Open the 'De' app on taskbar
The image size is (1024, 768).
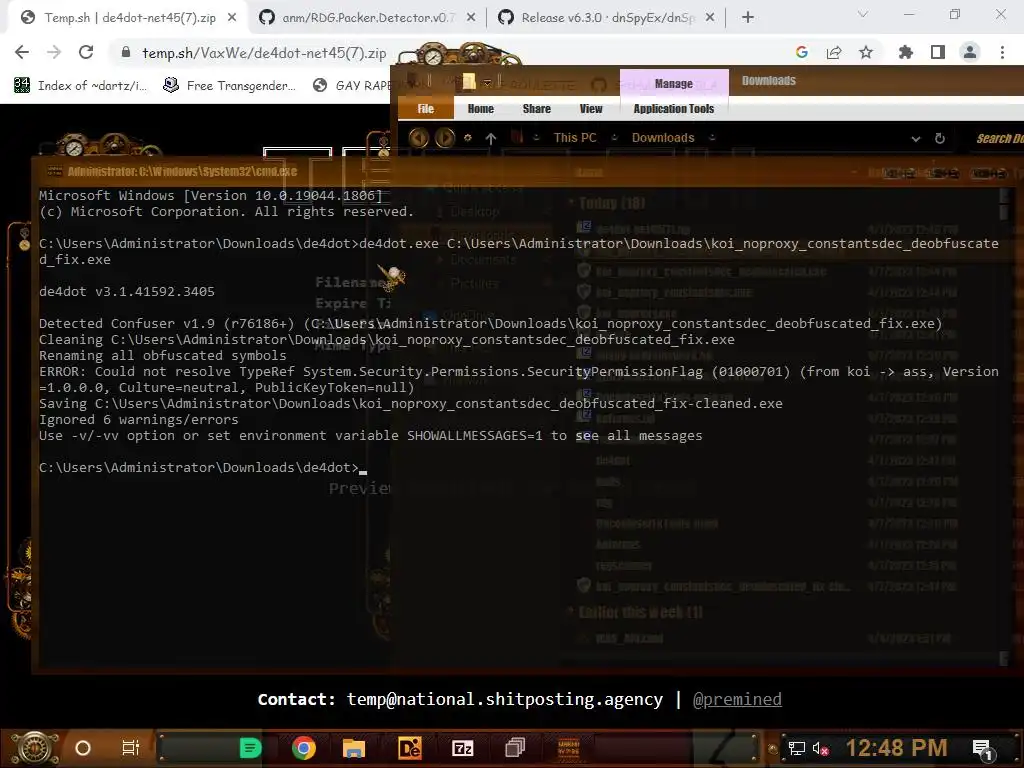click(409, 748)
